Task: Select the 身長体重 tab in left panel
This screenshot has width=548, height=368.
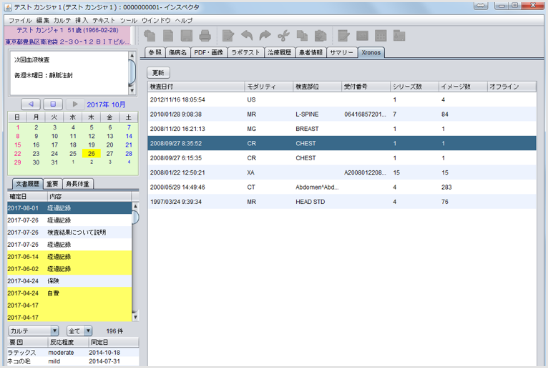Action: coord(78,184)
